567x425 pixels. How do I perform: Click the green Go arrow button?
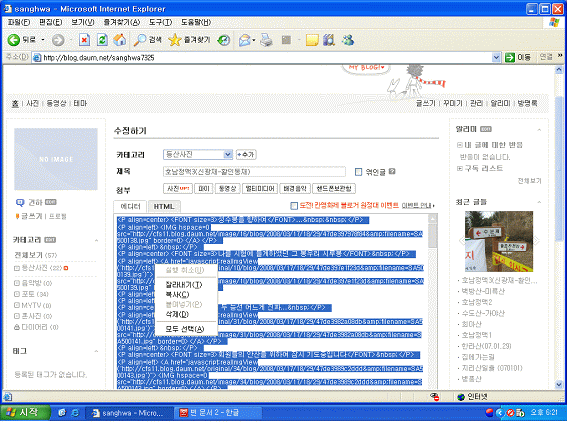(x=510, y=58)
